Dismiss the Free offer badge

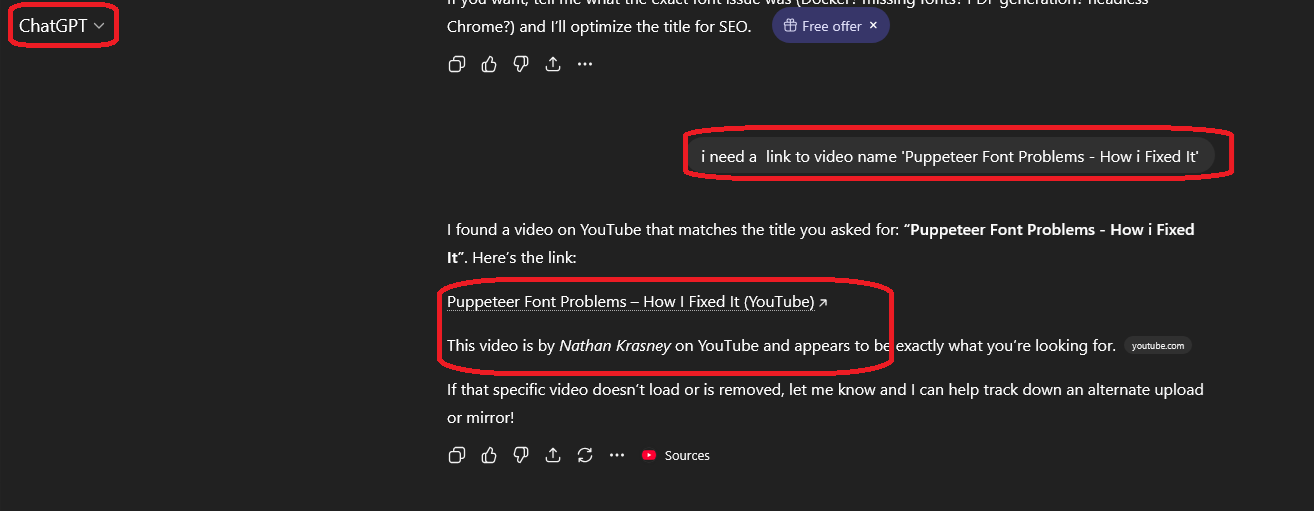tap(873, 26)
